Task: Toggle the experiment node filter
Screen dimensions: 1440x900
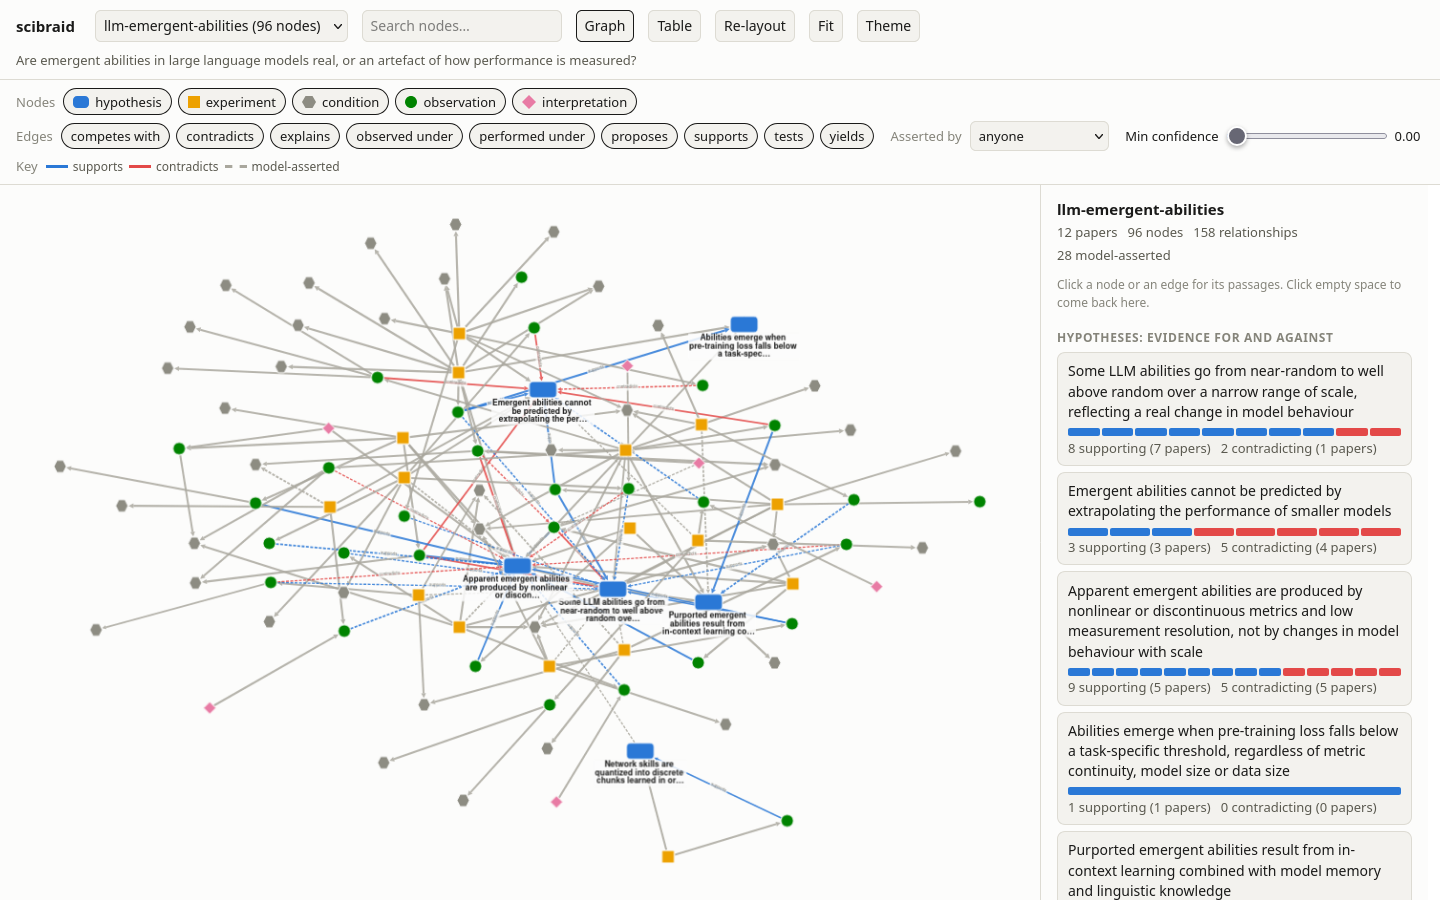Action: (x=232, y=102)
